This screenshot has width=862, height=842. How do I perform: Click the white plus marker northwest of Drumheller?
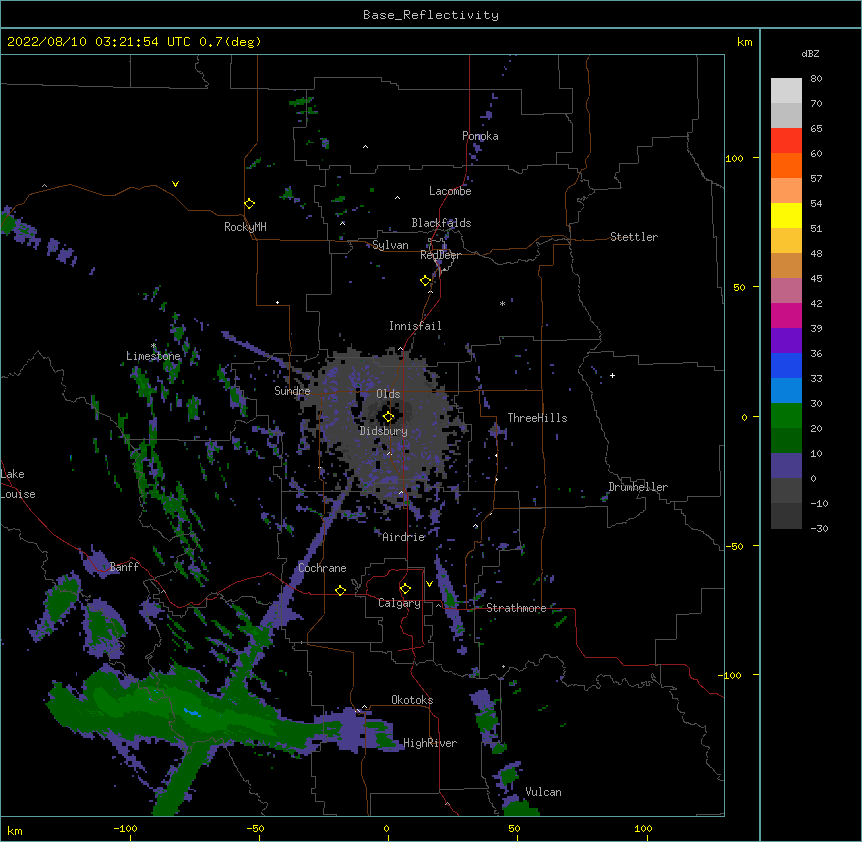click(612, 375)
